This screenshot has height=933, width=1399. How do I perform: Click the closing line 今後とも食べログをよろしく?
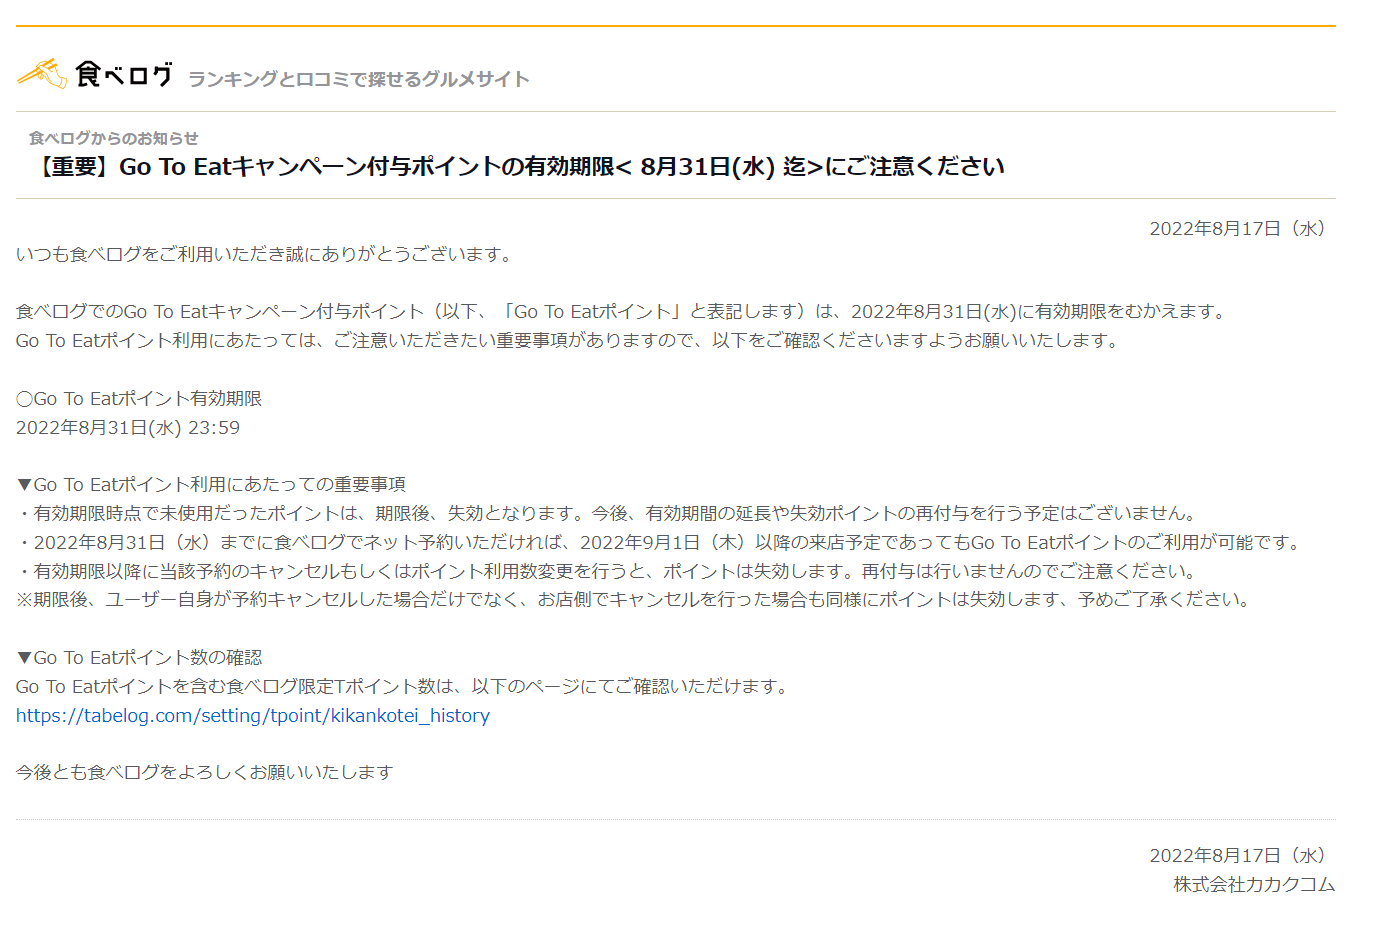205,773
